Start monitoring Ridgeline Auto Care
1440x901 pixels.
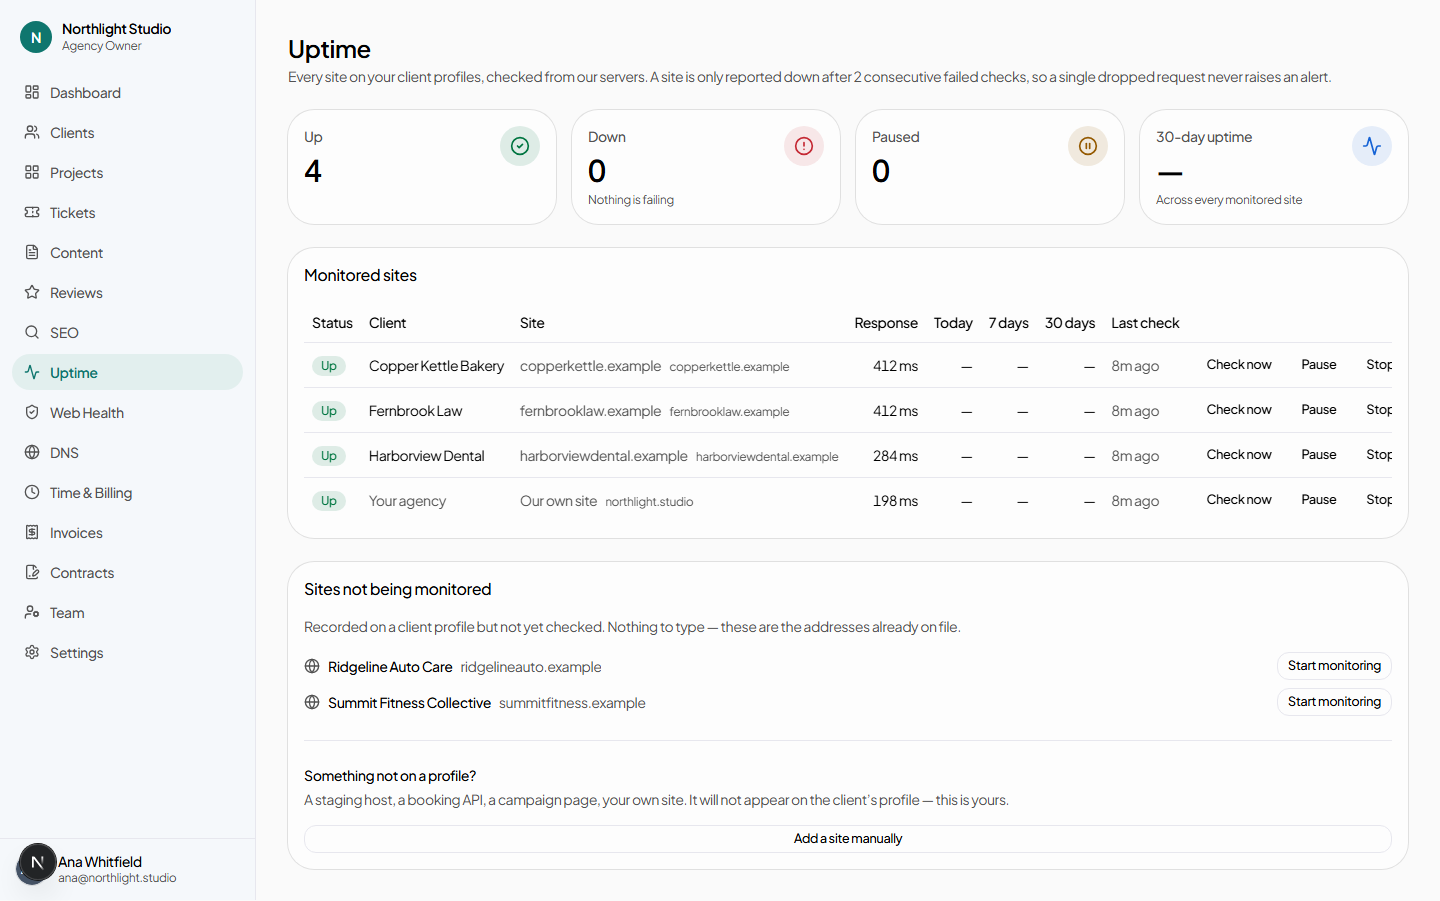point(1334,665)
